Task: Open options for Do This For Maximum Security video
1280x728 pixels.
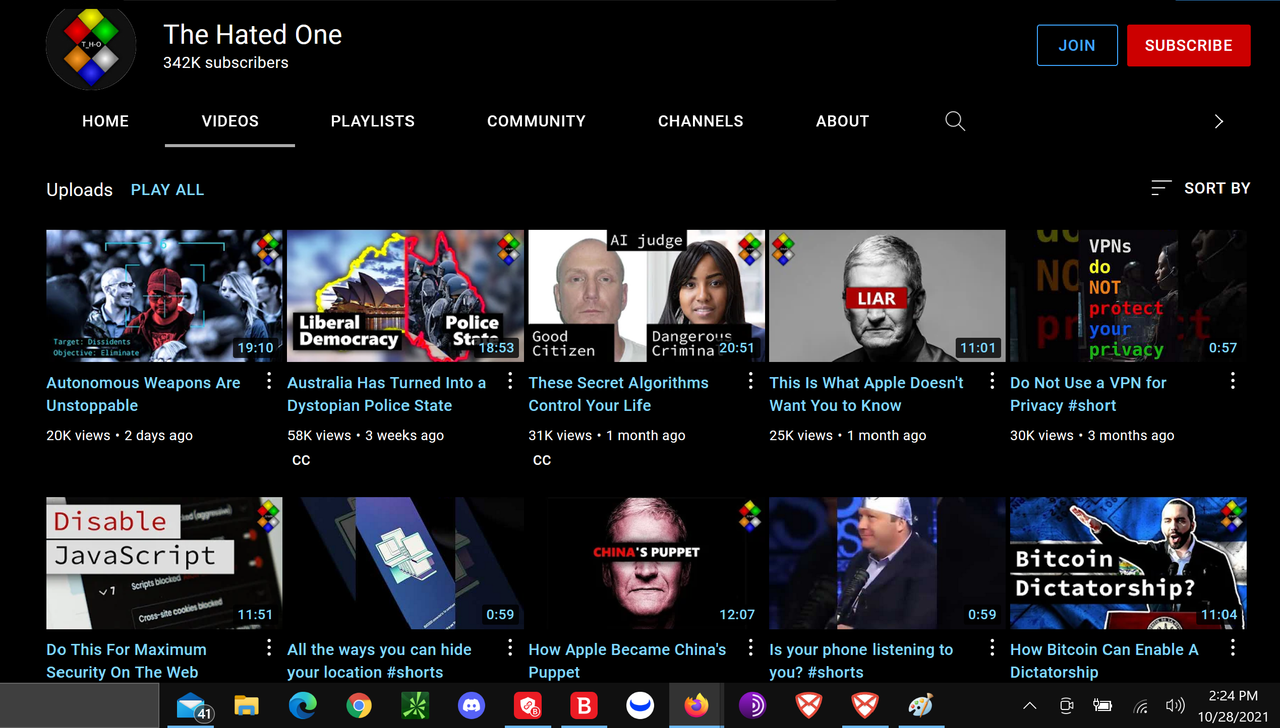Action: [269, 648]
